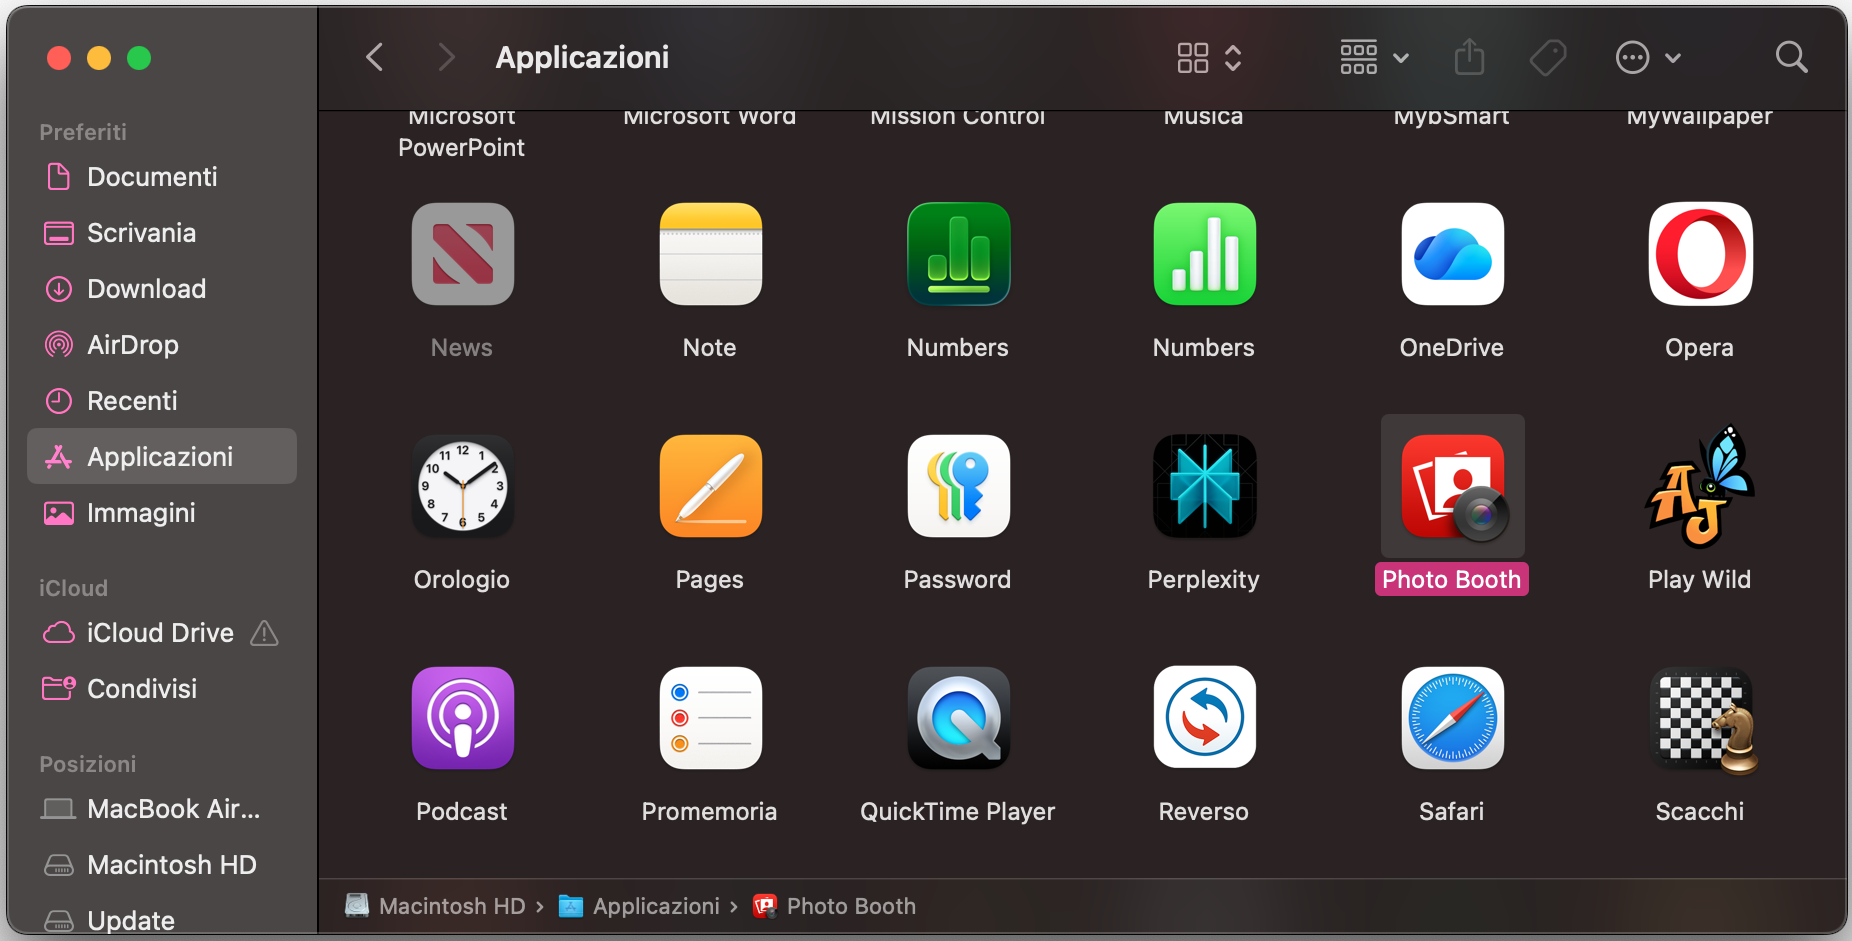
Task: Open Immagini in the sidebar
Action: 162,513
